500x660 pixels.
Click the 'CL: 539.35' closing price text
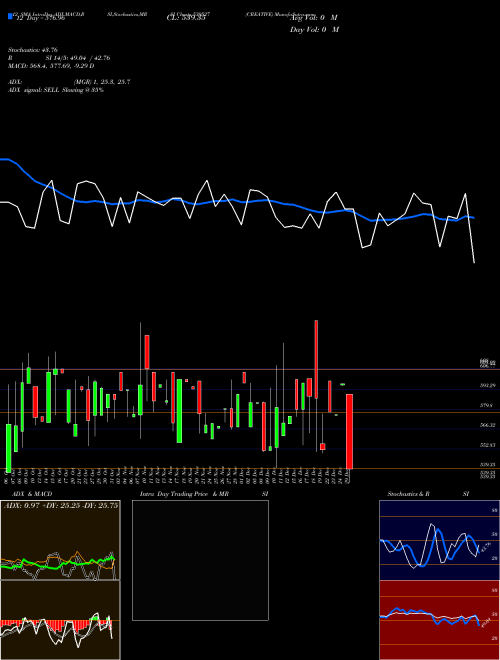(x=186, y=18)
